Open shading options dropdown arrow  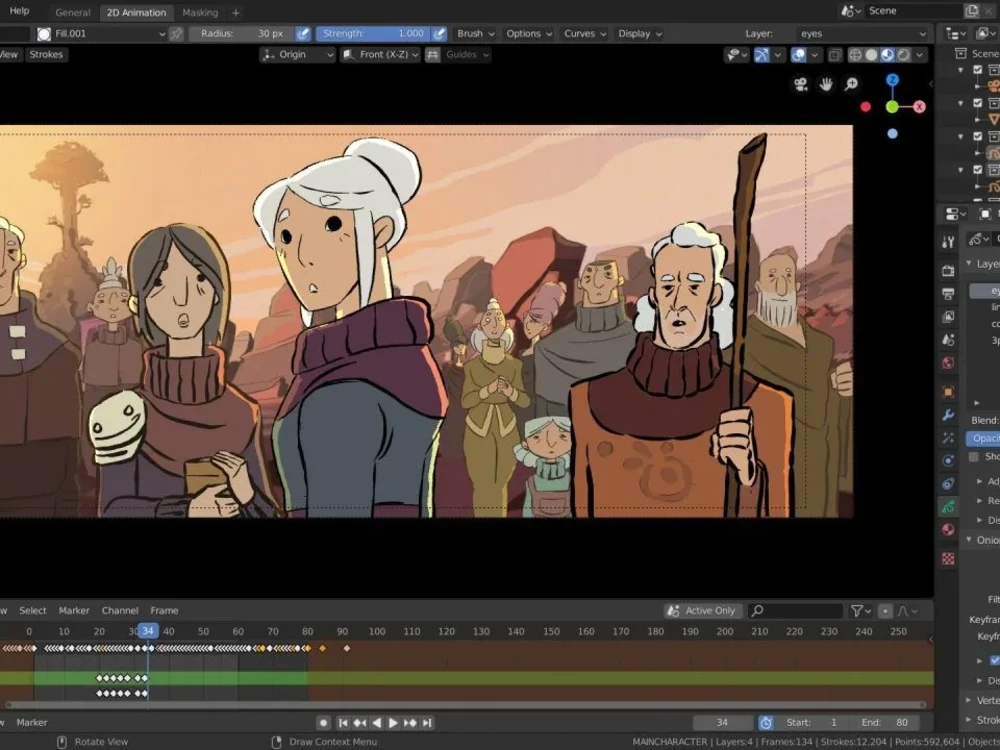pyautogui.click(x=920, y=55)
